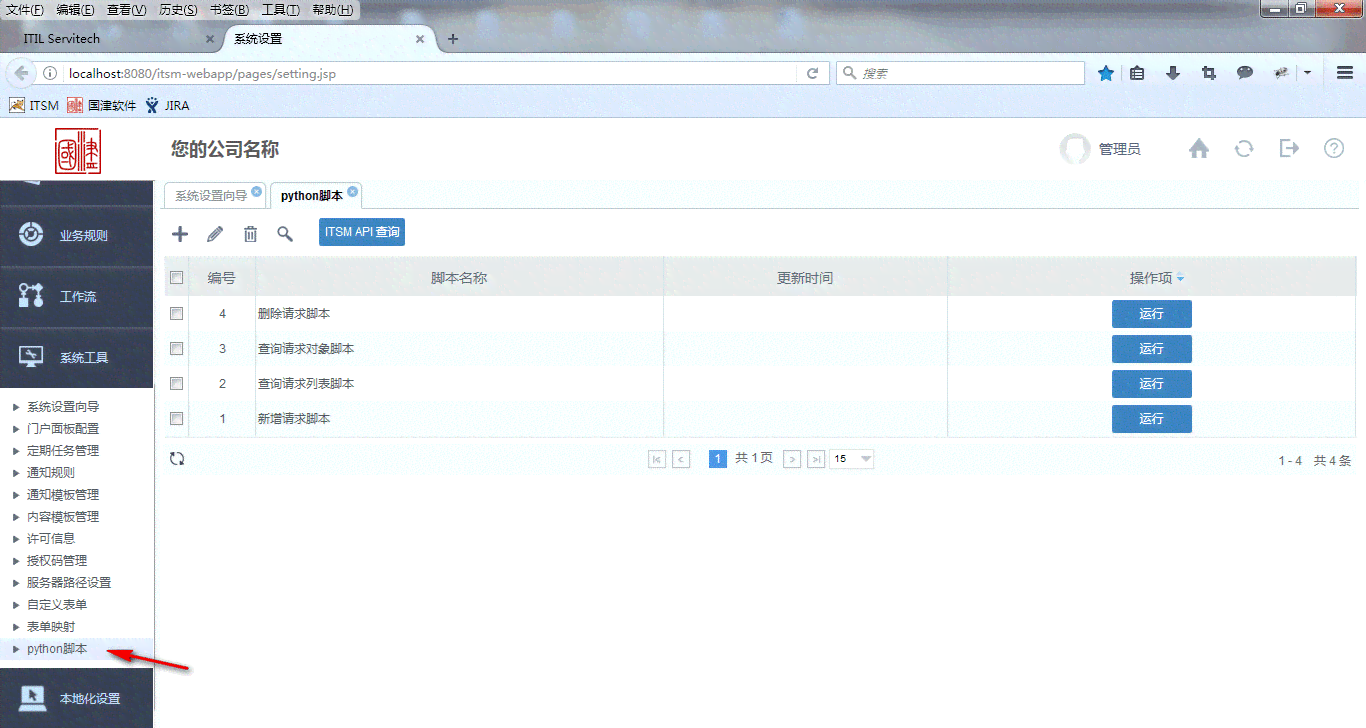Check the box for 新增请求脚本 row
The image size is (1366, 728).
tap(177, 418)
